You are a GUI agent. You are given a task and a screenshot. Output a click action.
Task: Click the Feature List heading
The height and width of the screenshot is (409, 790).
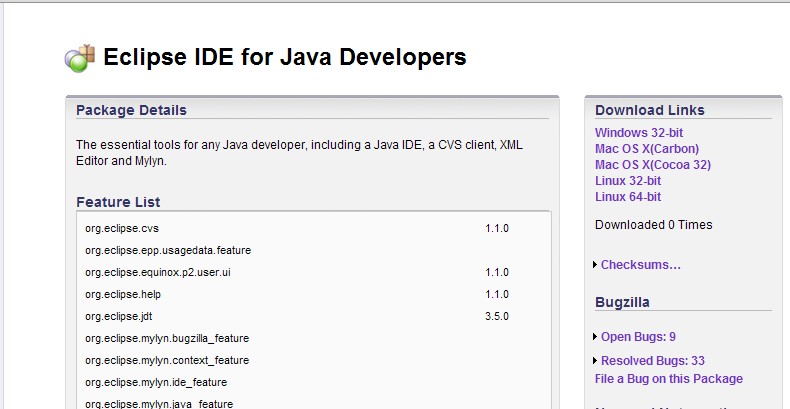coord(118,202)
